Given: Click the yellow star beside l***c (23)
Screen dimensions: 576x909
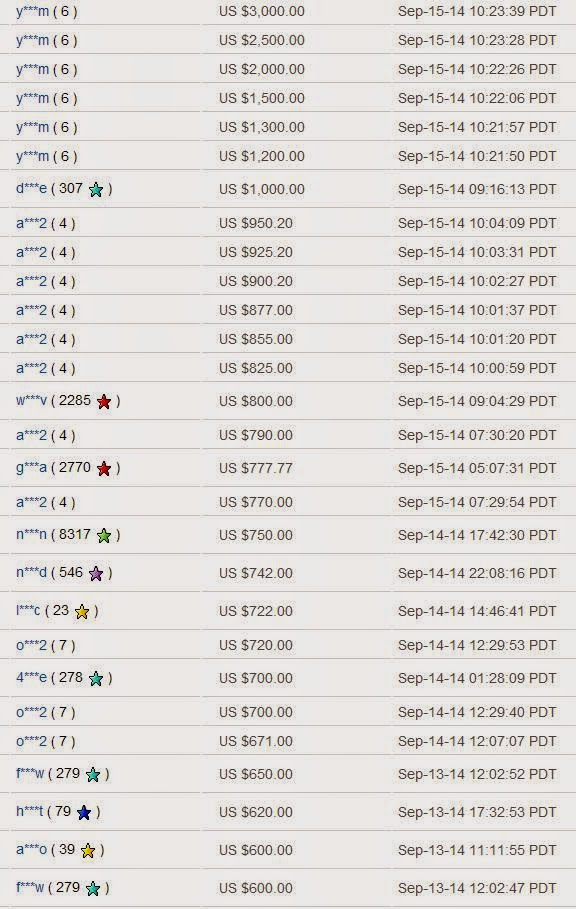Looking at the screenshot, I should [82, 612].
